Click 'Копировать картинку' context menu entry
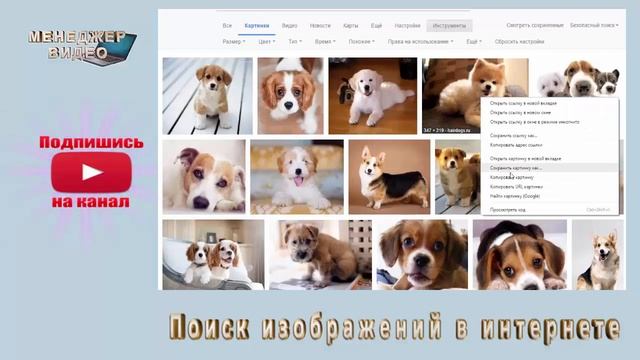 (x=549, y=178)
